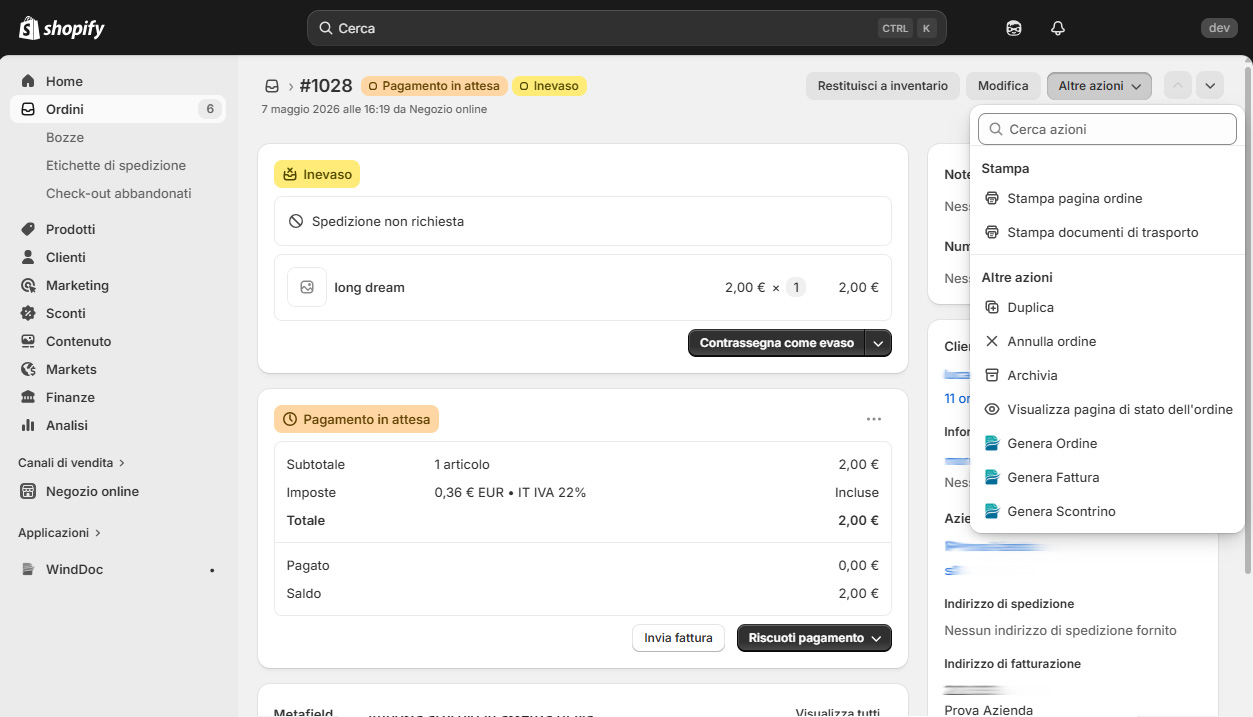Expand Canali di vendita section
Image resolution: width=1253 pixels, height=717 pixels.
(72, 463)
